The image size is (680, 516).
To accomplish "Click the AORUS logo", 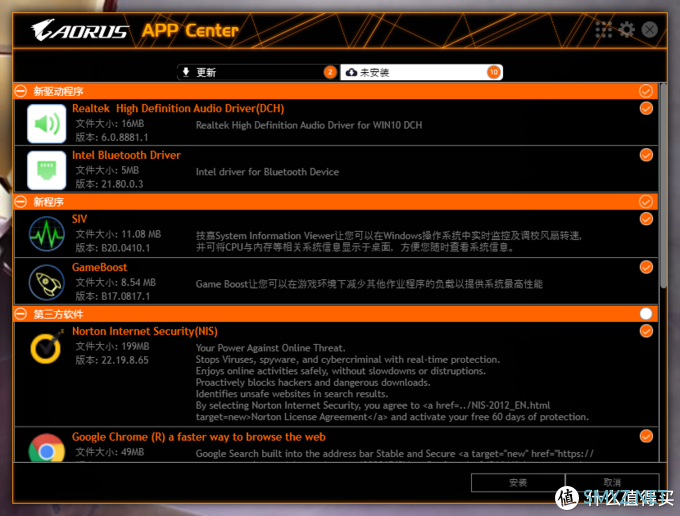I will [x=80, y=30].
